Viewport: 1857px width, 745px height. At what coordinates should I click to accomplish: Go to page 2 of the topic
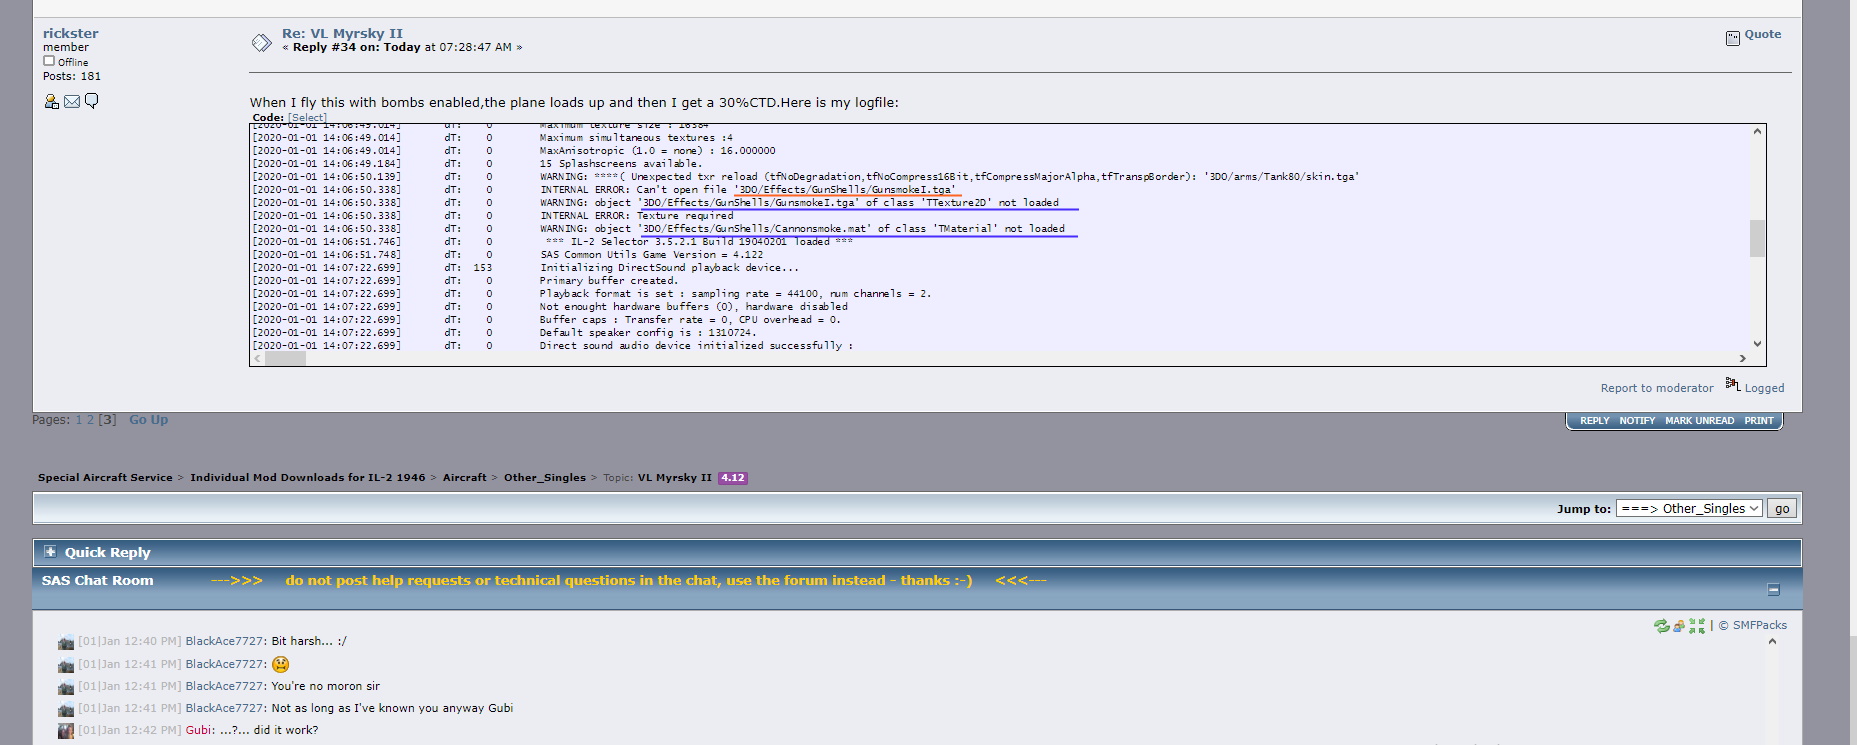click(x=90, y=420)
